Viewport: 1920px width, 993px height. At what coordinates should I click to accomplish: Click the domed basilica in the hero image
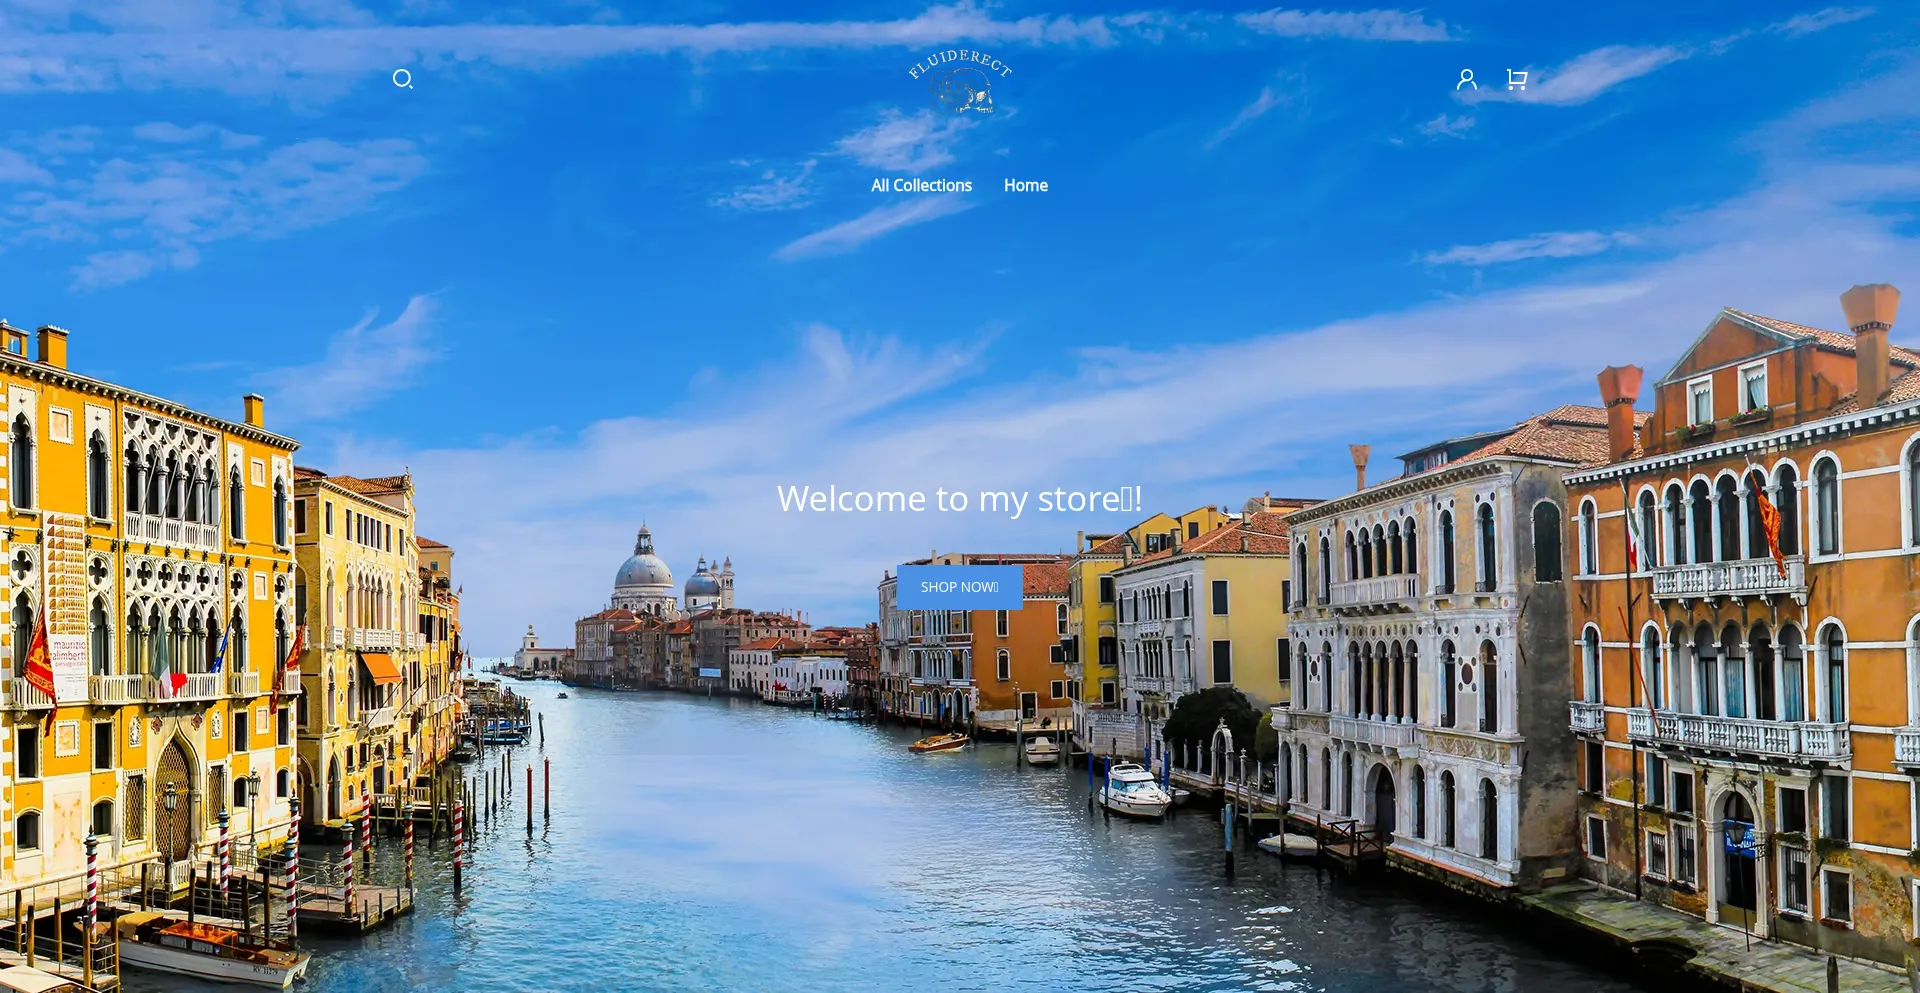coord(644,572)
